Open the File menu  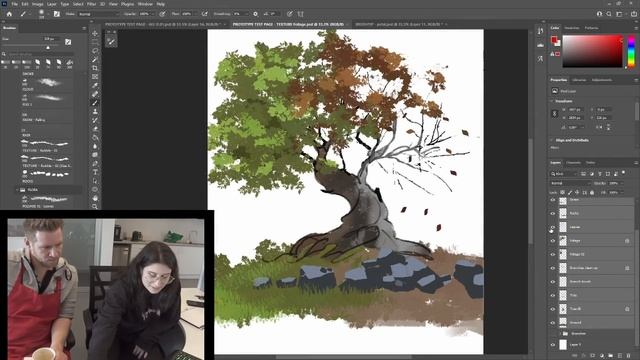pyautogui.click(x=14, y=4)
